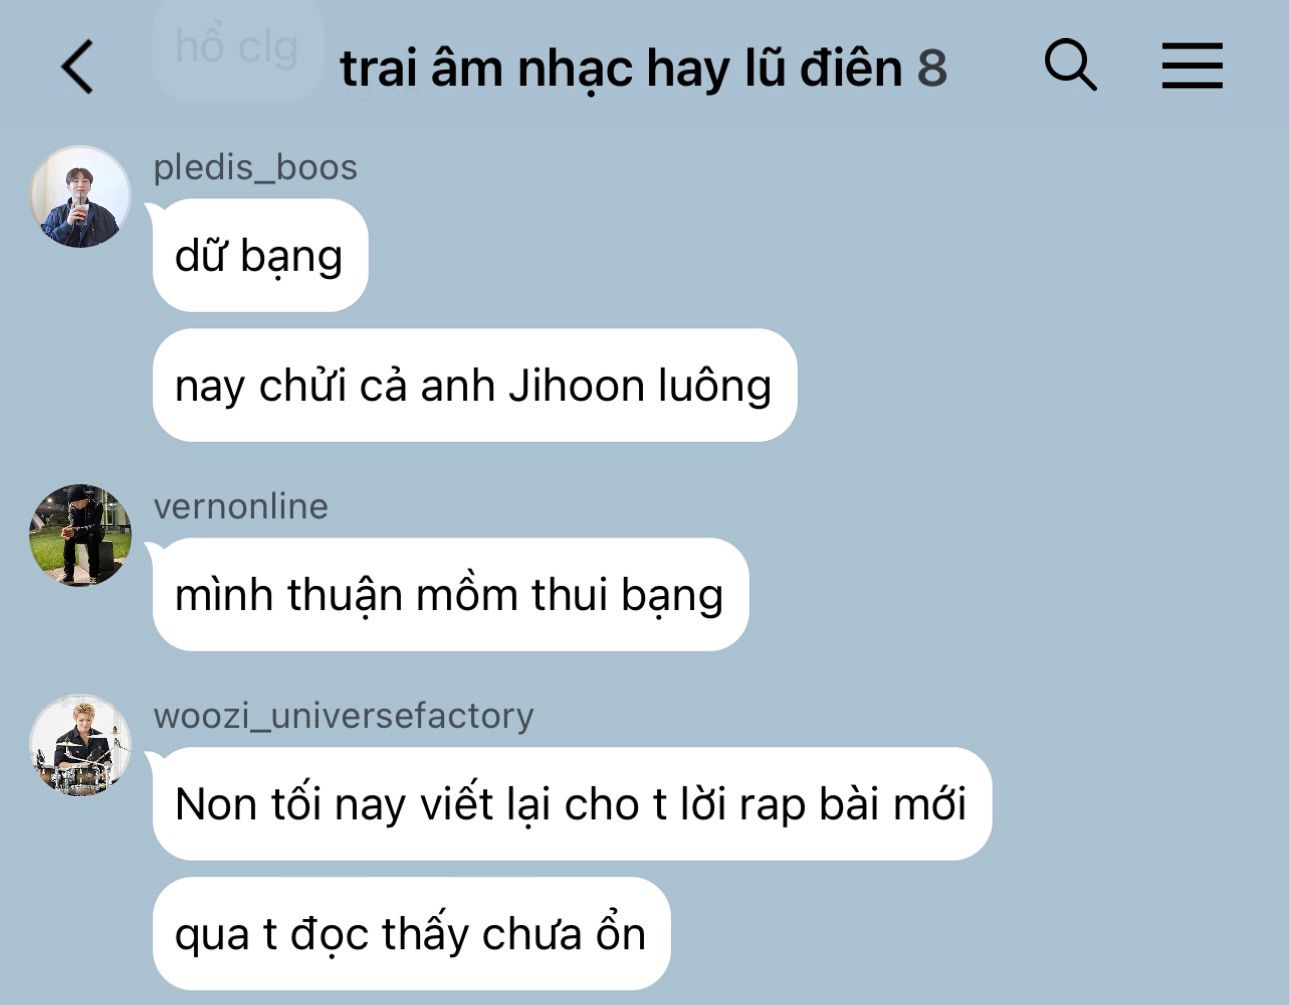Tap the pledis_boos profile picture
1289x1005 pixels.
[x=80, y=196]
